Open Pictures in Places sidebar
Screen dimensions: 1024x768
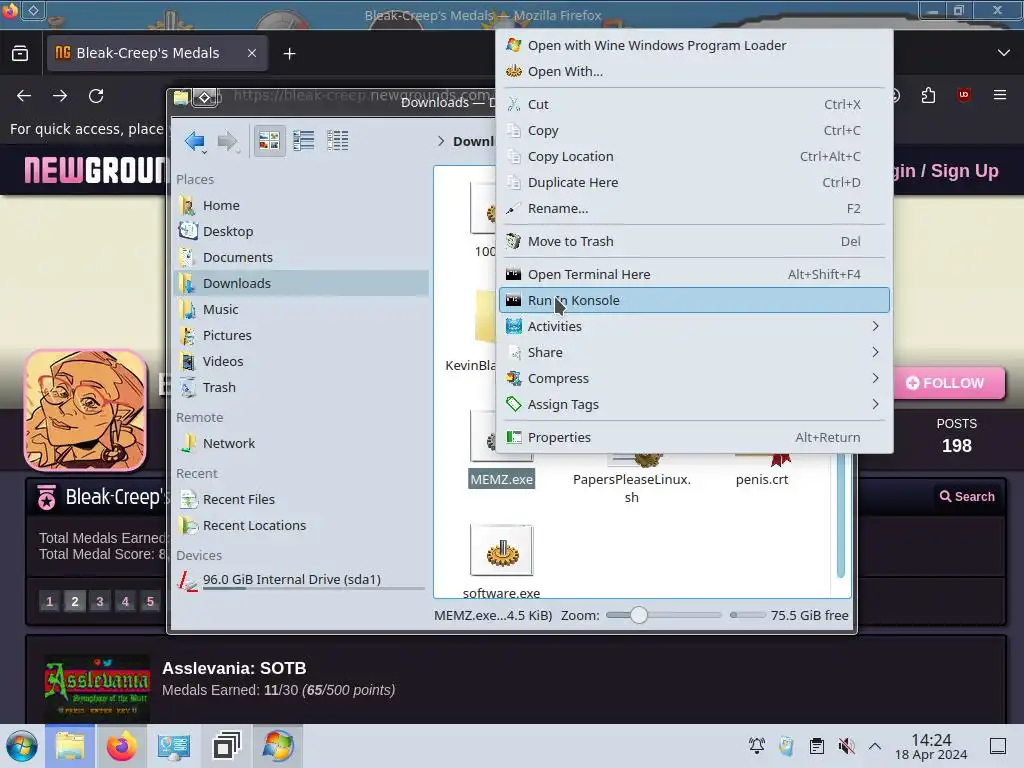coord(302,335)
